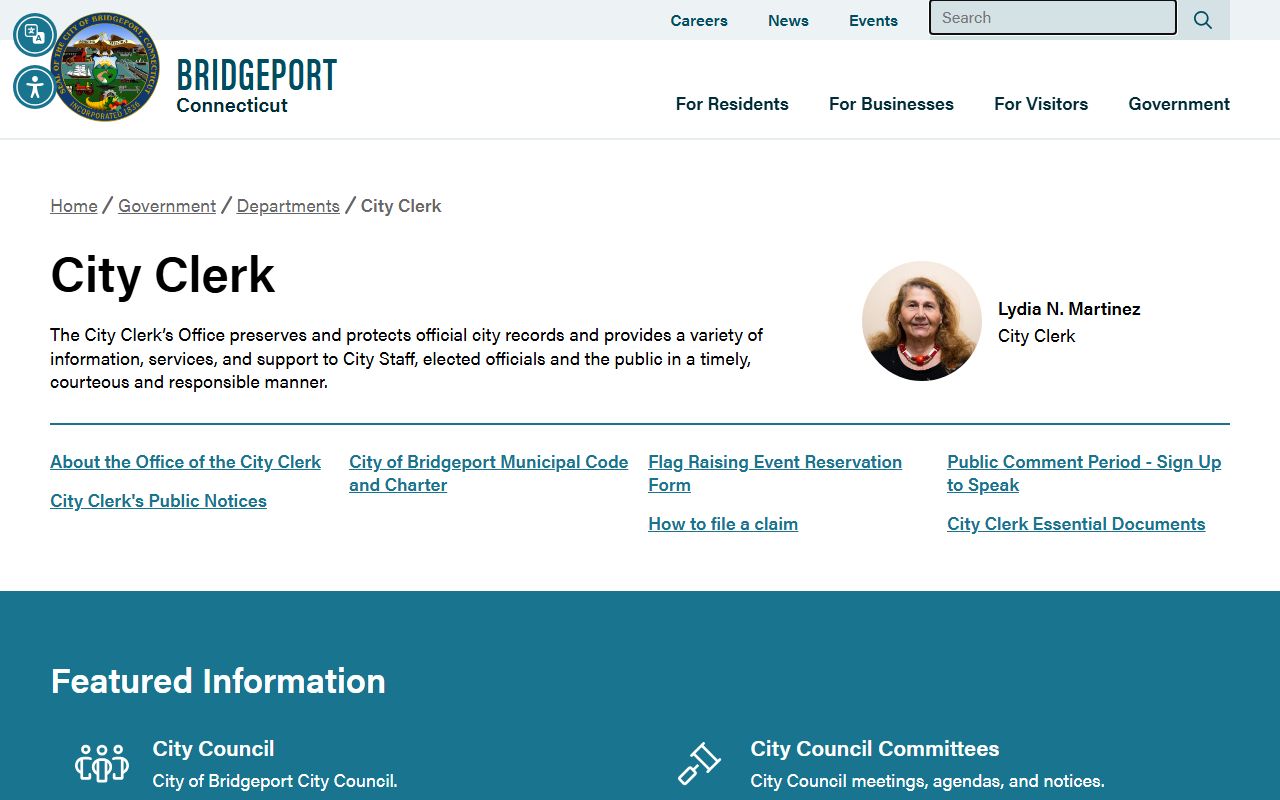
Task: Open City Clerk Essential Documents
Action: pos(1076,524)
